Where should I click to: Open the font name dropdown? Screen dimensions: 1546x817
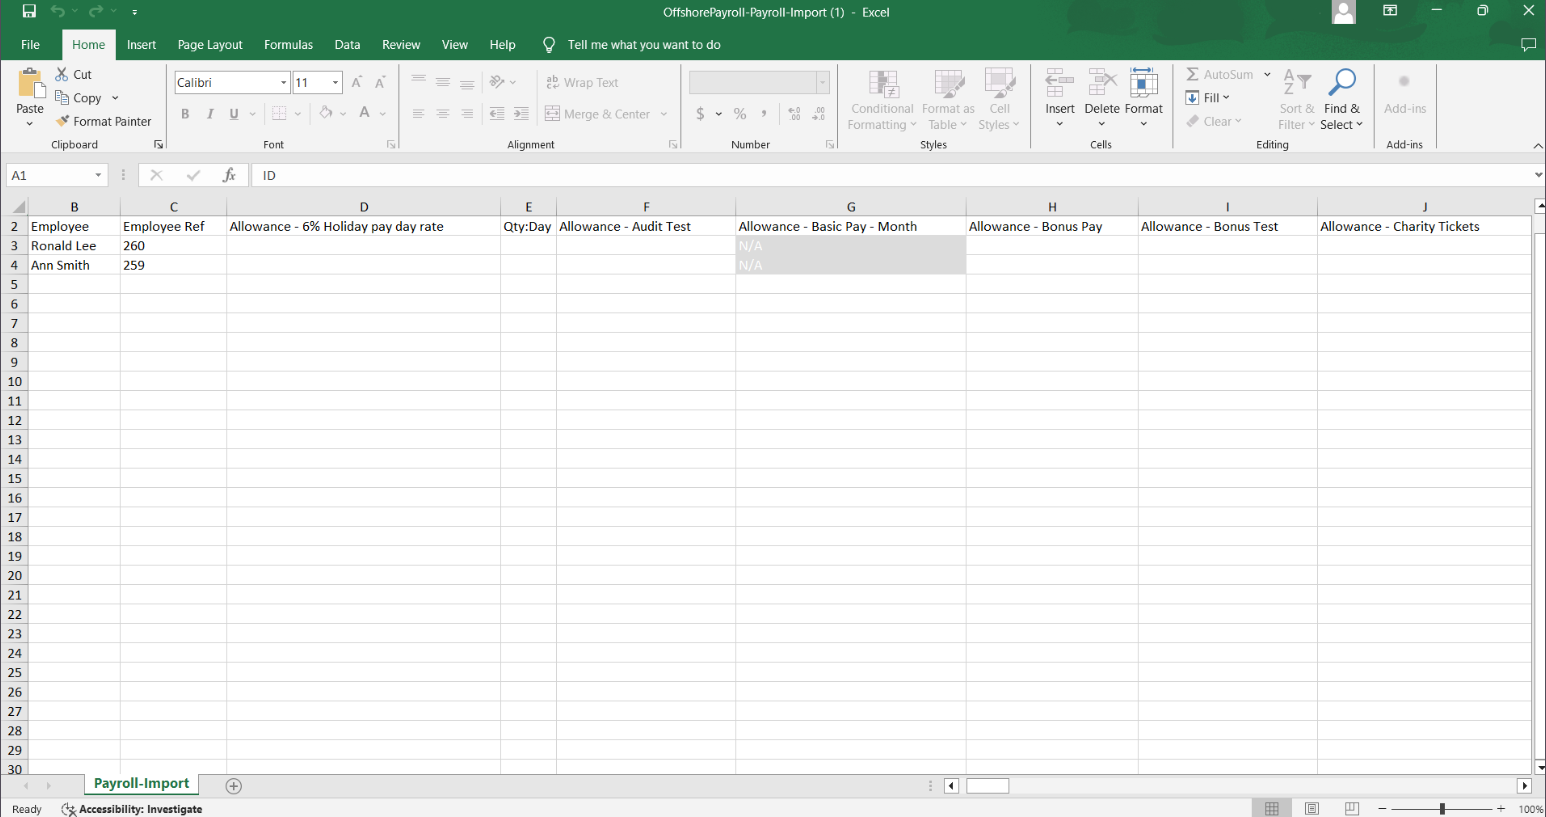pos(284,83)
